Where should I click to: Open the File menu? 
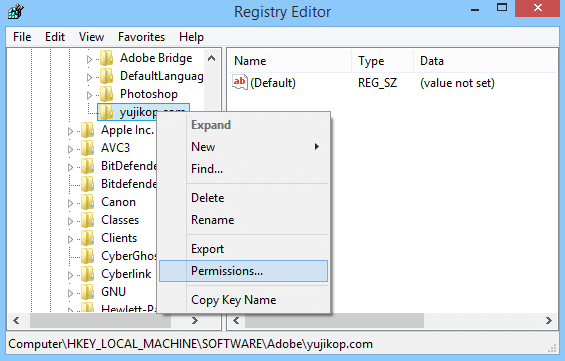pos(22,37)
